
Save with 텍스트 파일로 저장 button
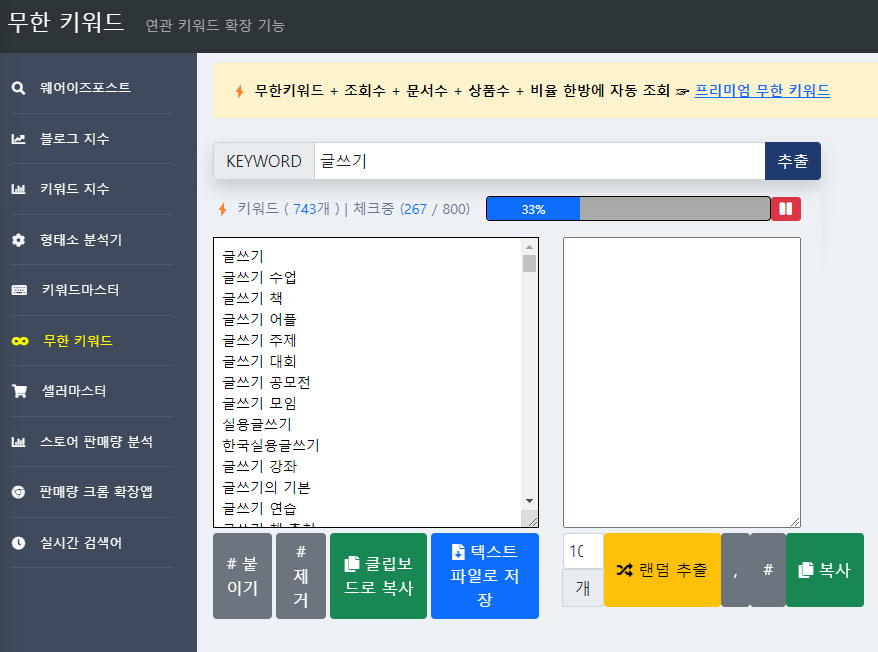(485, 576)
